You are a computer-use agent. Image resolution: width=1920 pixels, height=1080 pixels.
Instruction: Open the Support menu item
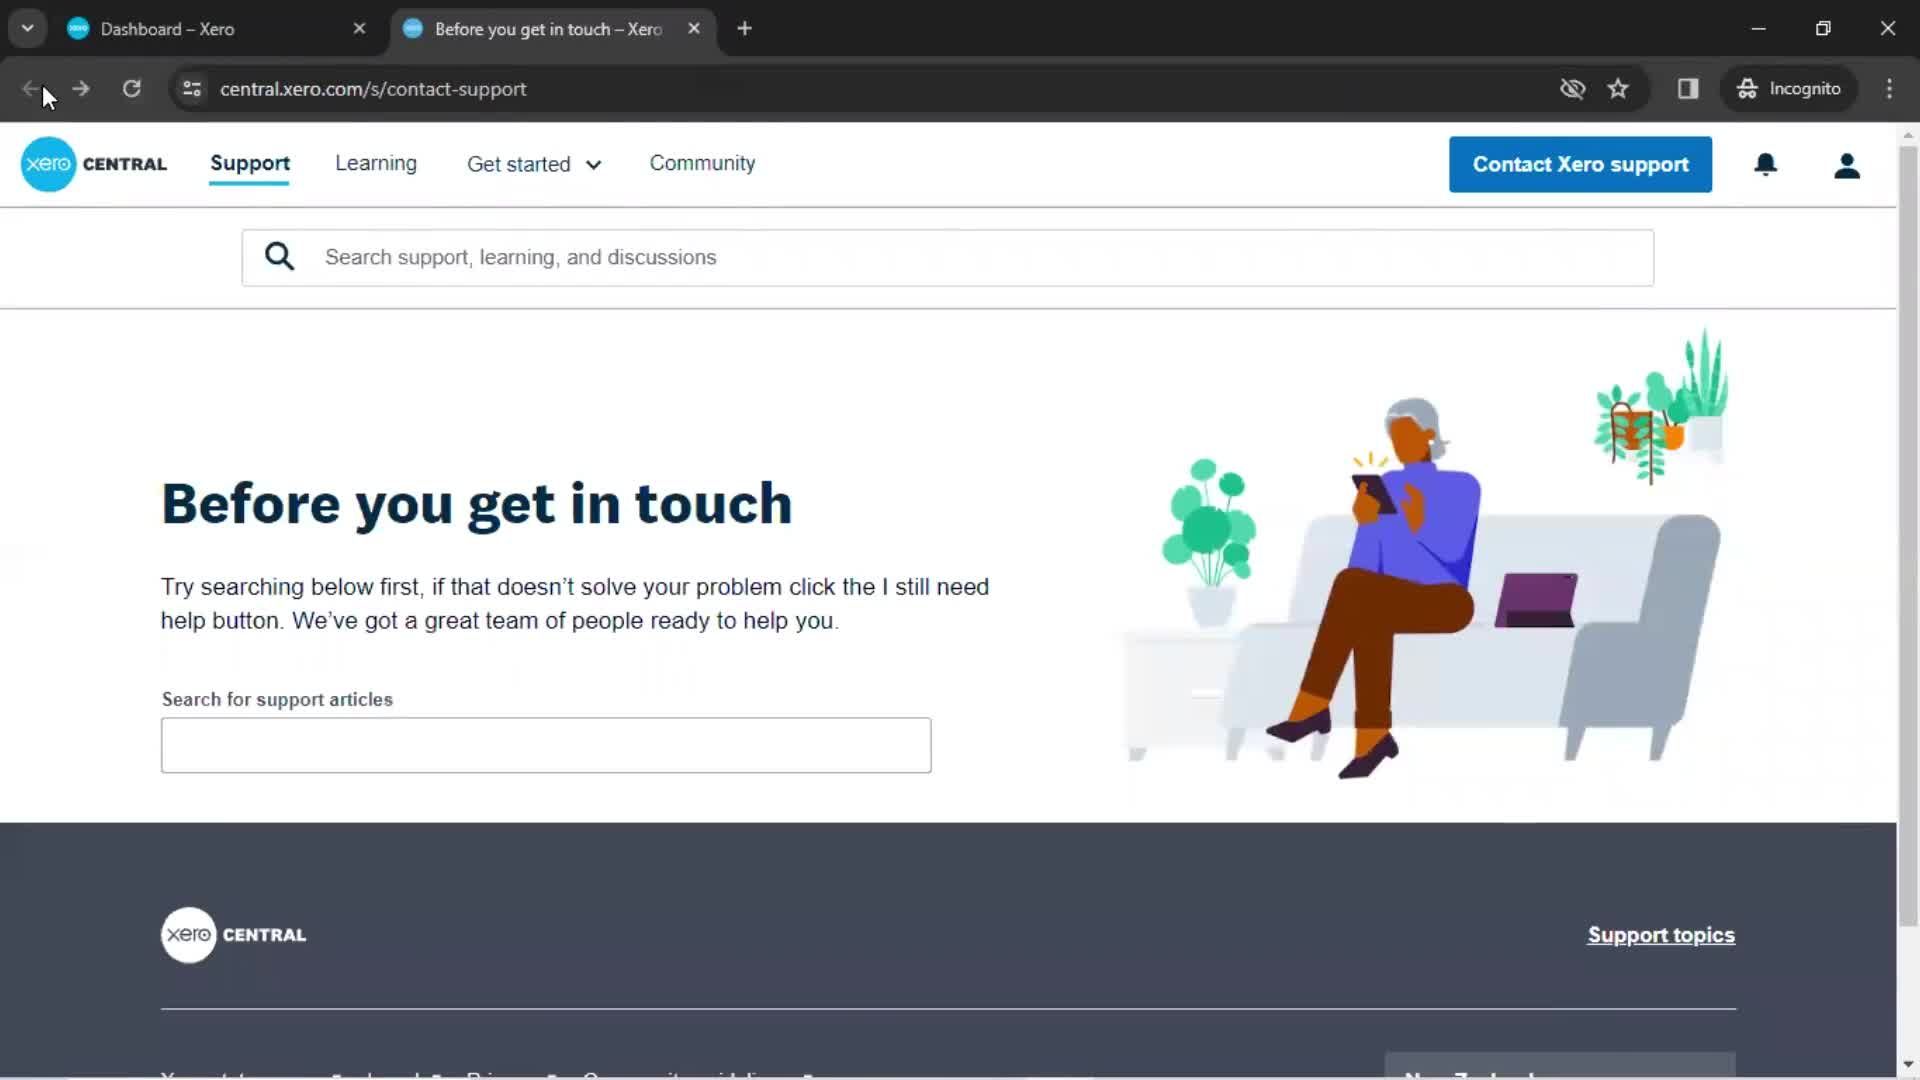pos(250,164)
